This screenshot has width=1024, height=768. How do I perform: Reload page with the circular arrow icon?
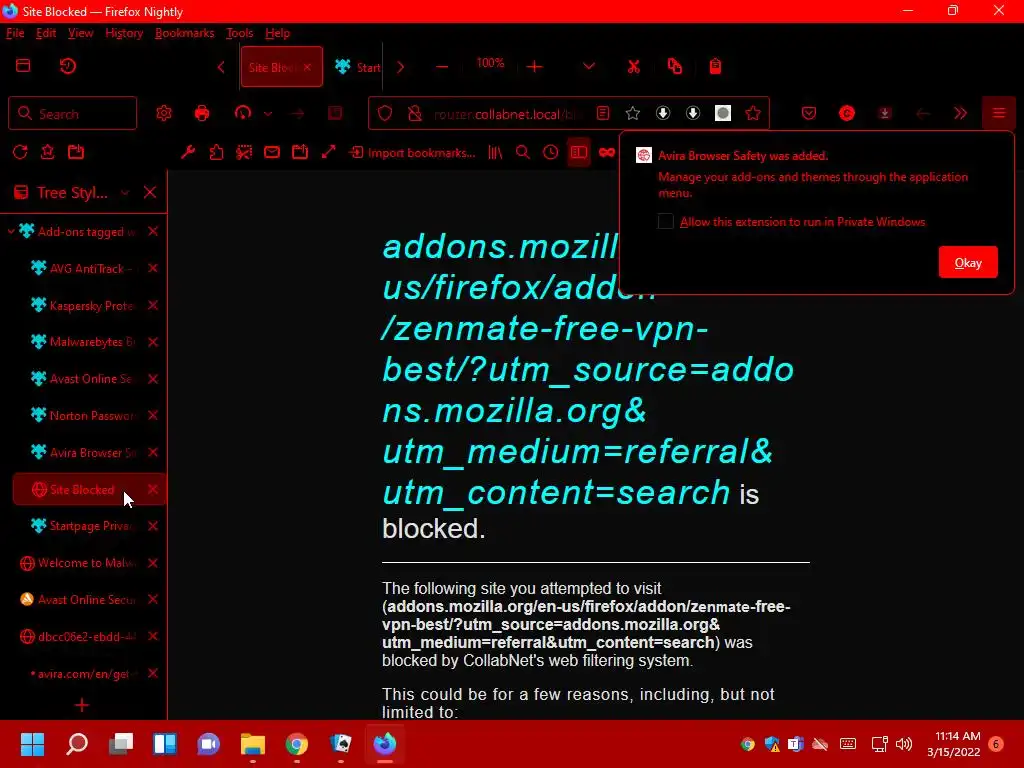click(x=20, y=152)
